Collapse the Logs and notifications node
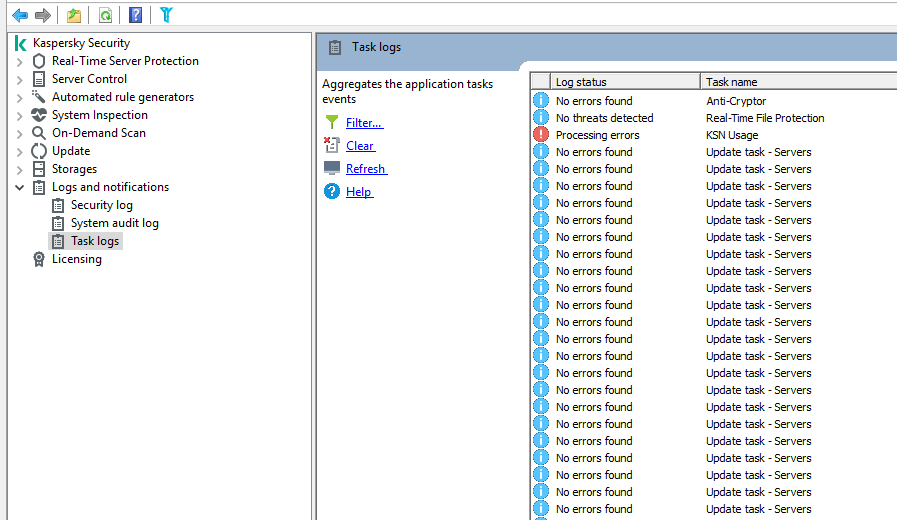 [x=19, y=187]
